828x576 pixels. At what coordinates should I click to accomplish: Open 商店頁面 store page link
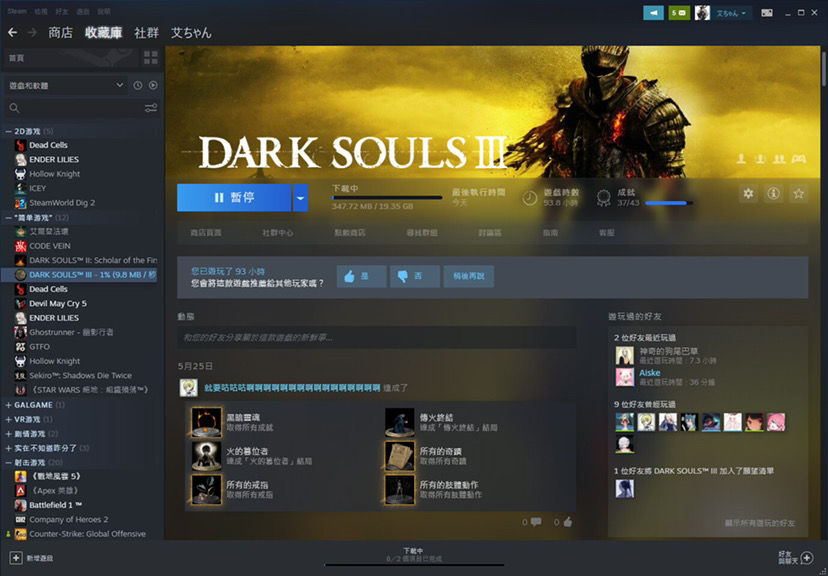[206, 232]
